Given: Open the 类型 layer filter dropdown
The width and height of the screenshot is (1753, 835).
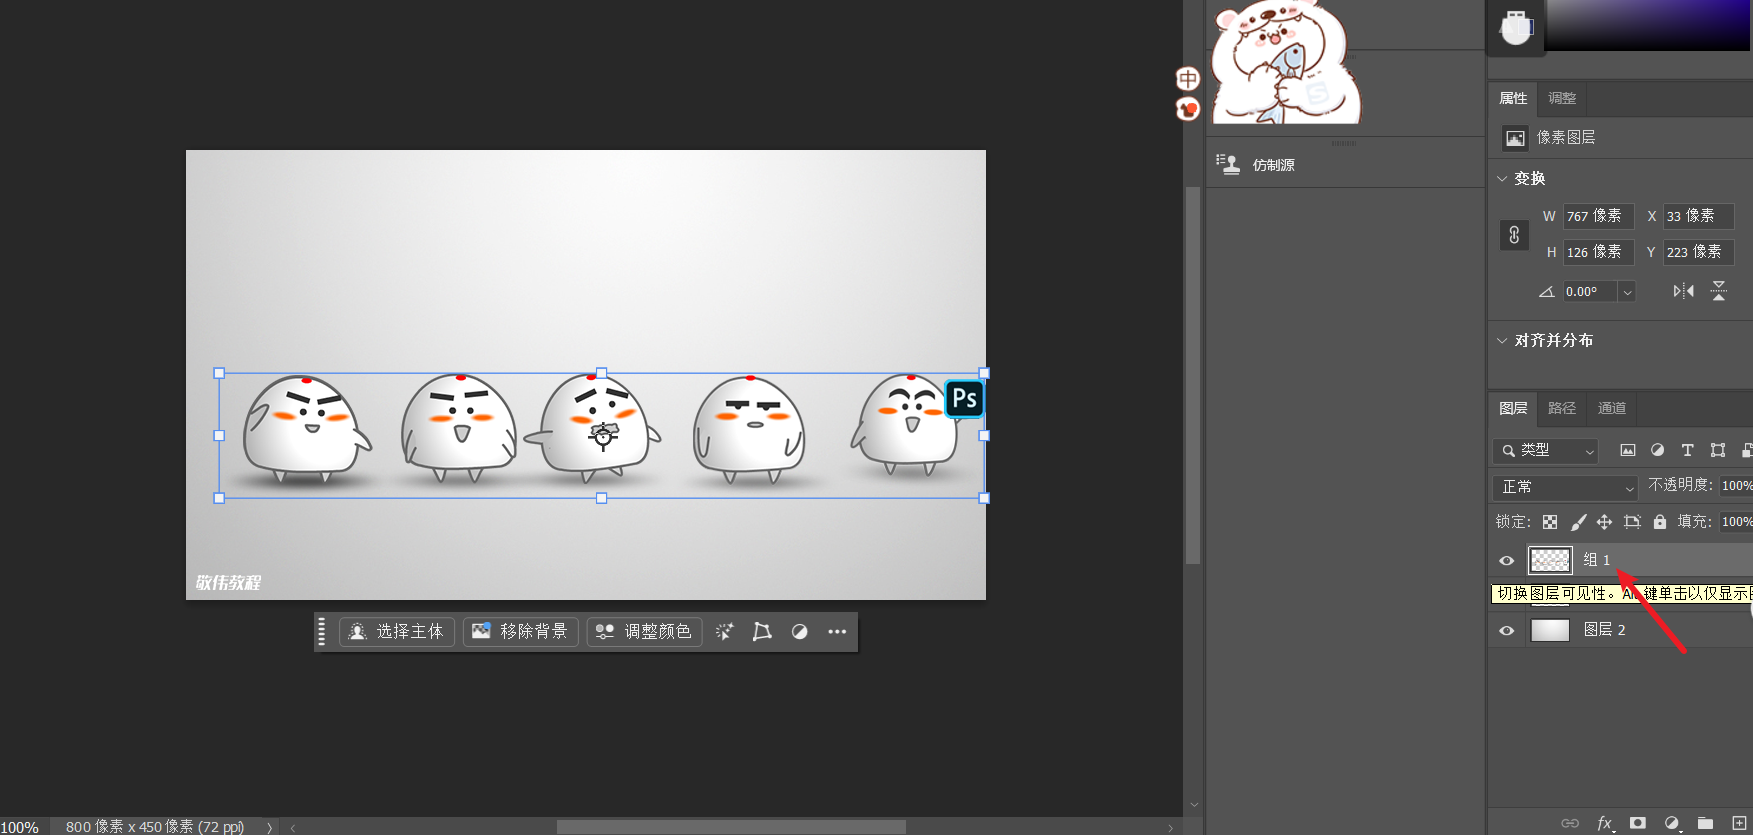Looking at the screenshot, I should (x=1545, y=451).
